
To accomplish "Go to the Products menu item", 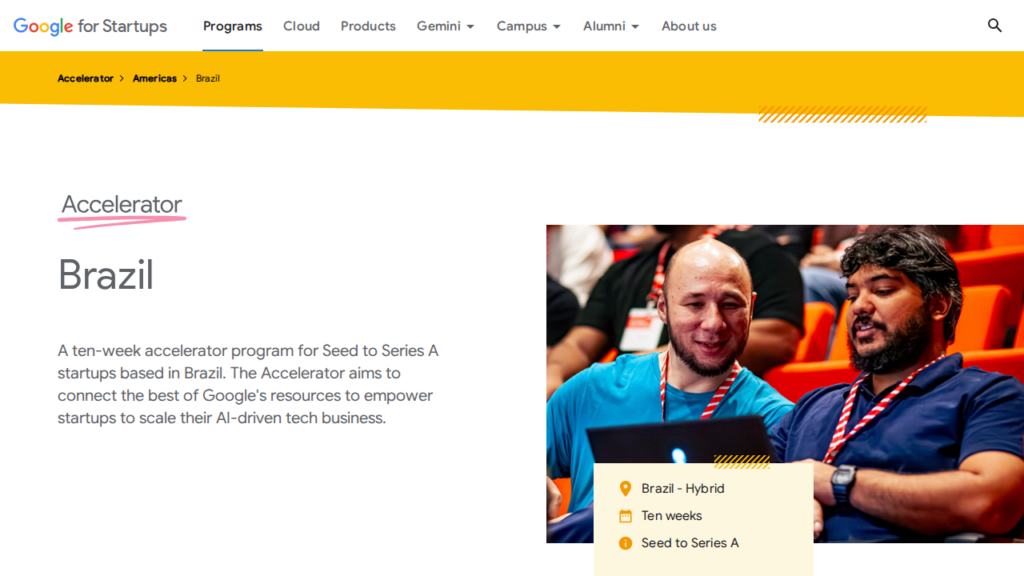I will tap(368, 26).
